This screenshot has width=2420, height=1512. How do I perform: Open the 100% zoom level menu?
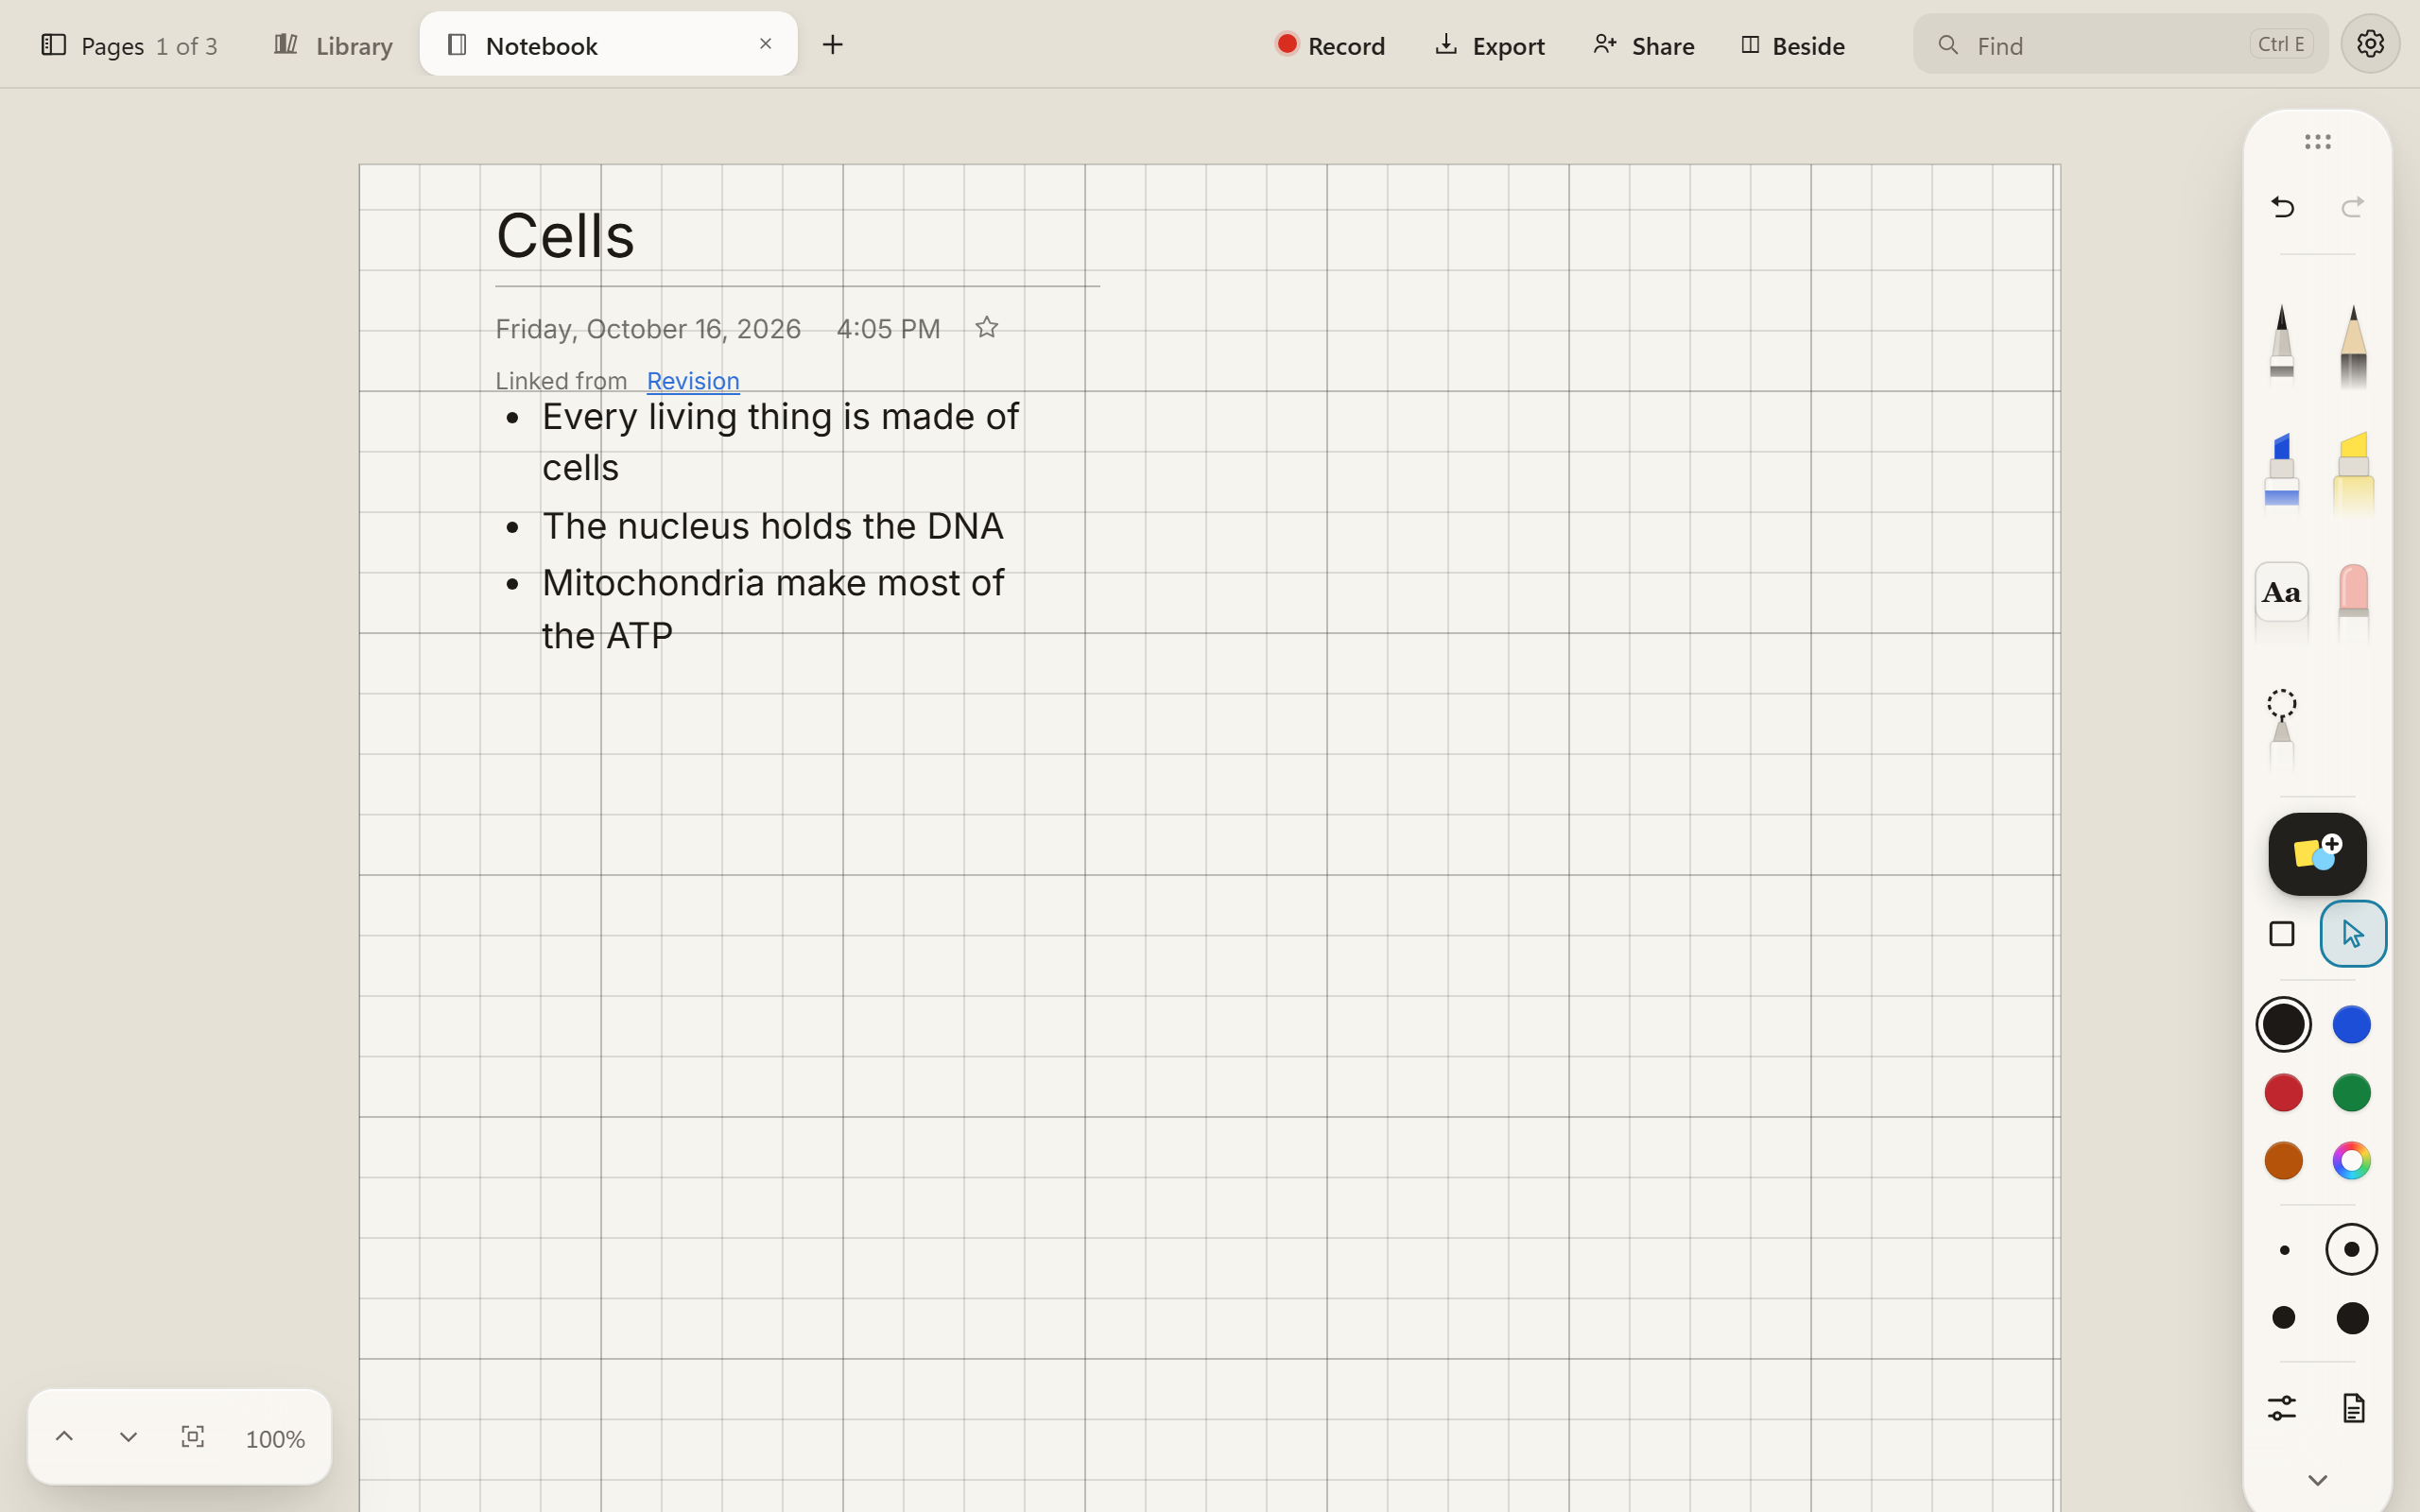coord(275,1439)
